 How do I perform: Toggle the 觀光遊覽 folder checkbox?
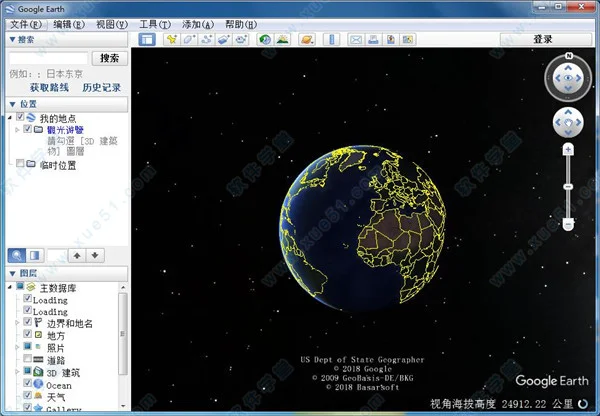tap(27, 129)
